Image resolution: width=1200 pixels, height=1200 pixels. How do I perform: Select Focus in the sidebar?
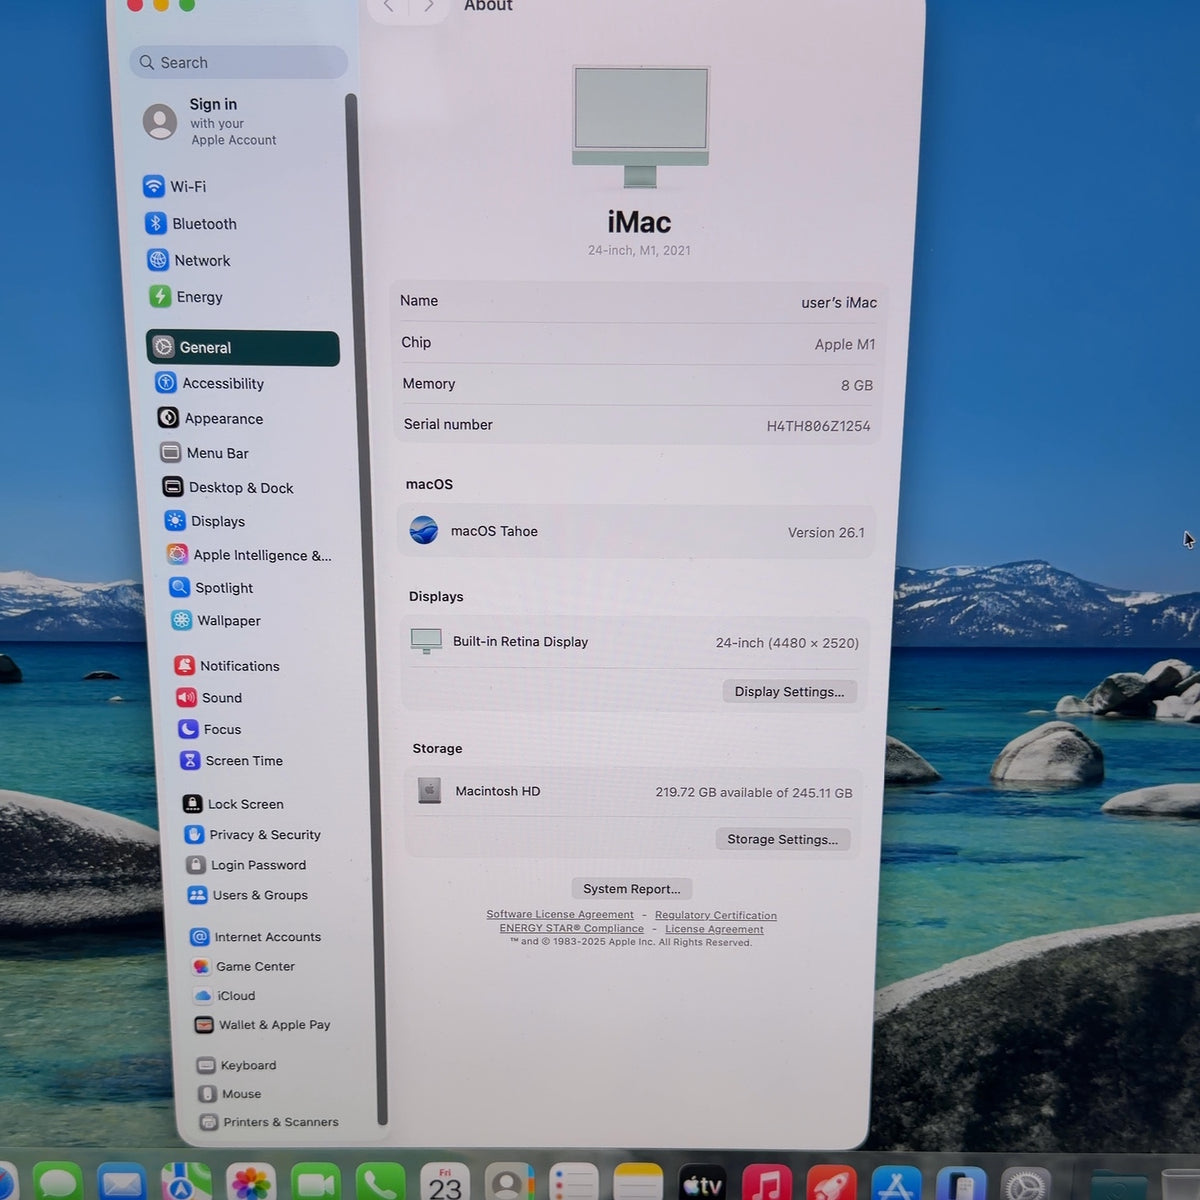[x=210, y=729]
